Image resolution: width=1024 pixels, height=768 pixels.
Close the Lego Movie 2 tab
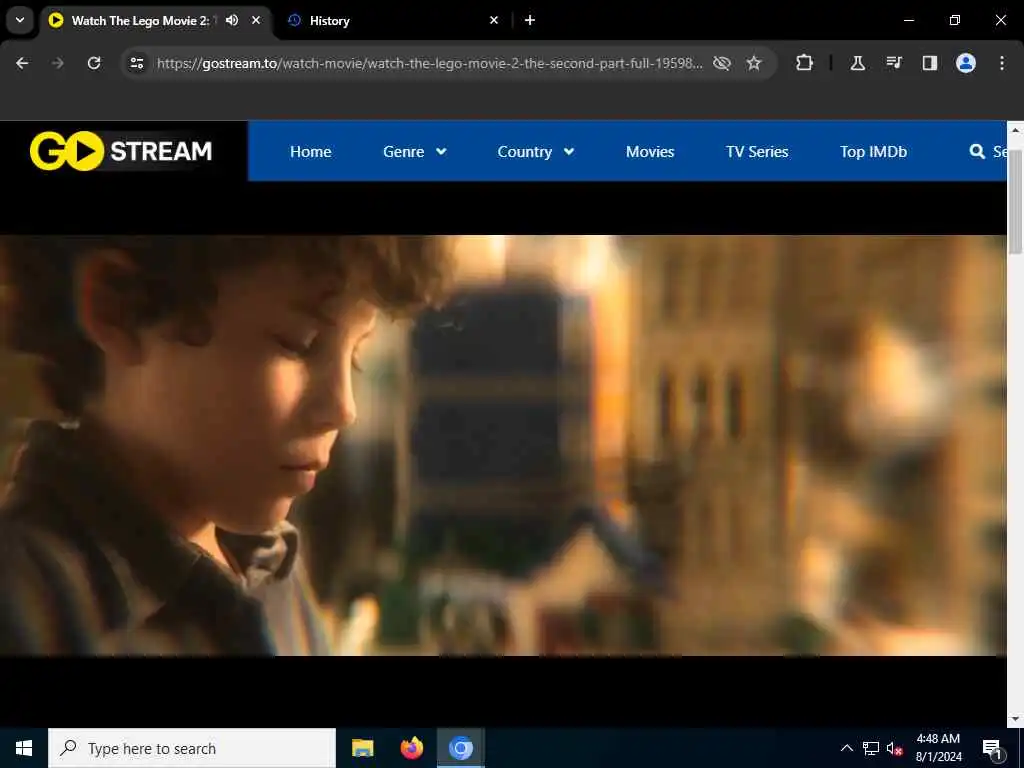click(x=256, y=20)
